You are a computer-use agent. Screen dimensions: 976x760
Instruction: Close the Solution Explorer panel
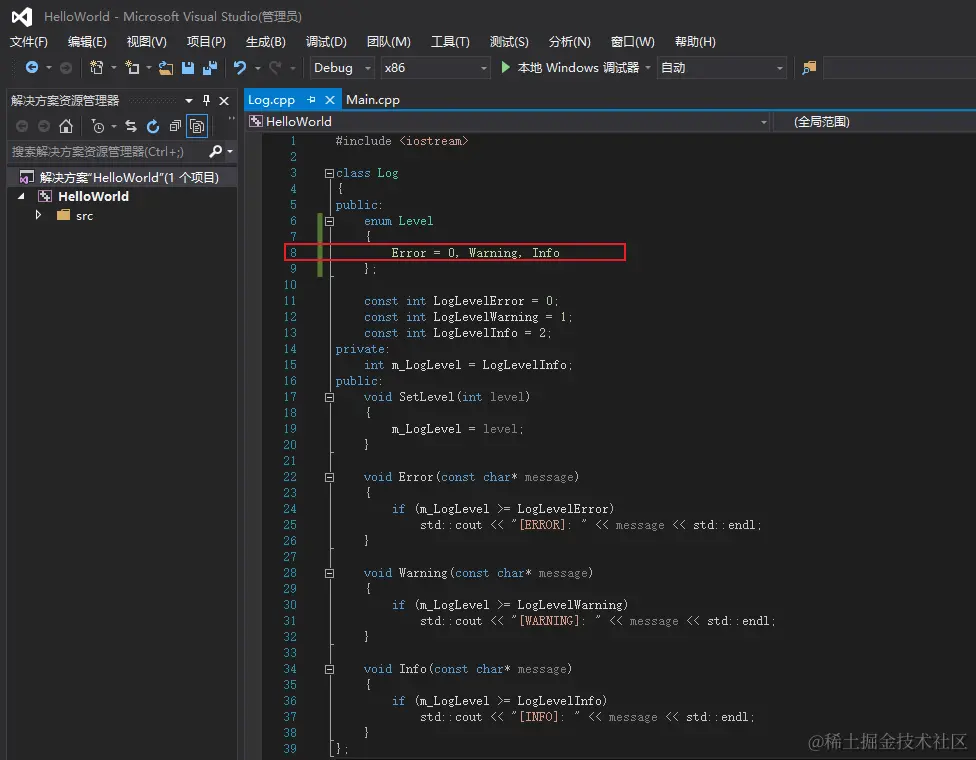click(x=224, y=100)
